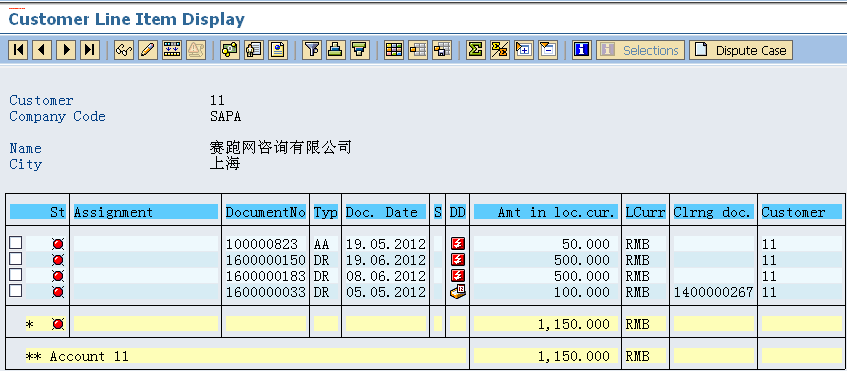Image resolution: width=847 pixels, height=371 pixels.
Task: Click the Dispute Case button
Action: tap(741, 50)
